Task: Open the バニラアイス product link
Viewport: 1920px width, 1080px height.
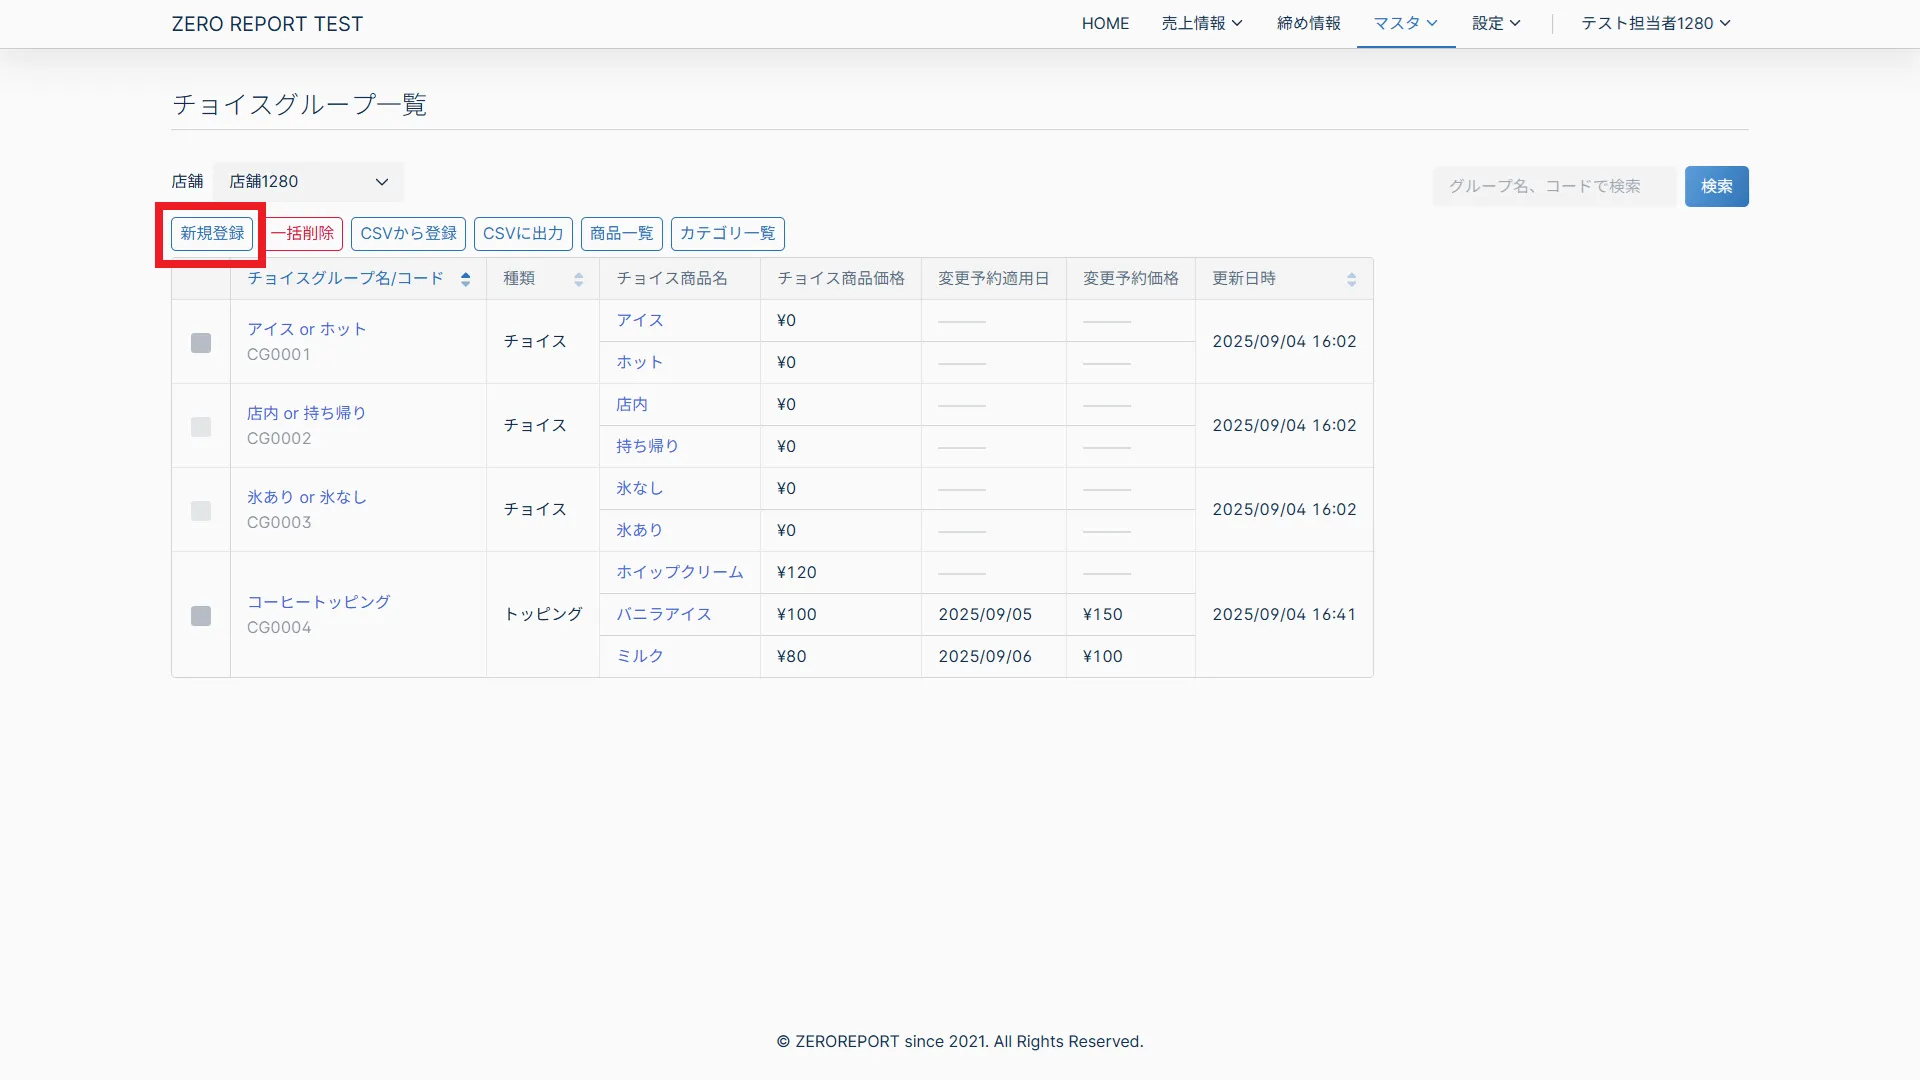Action: point(663,614)
